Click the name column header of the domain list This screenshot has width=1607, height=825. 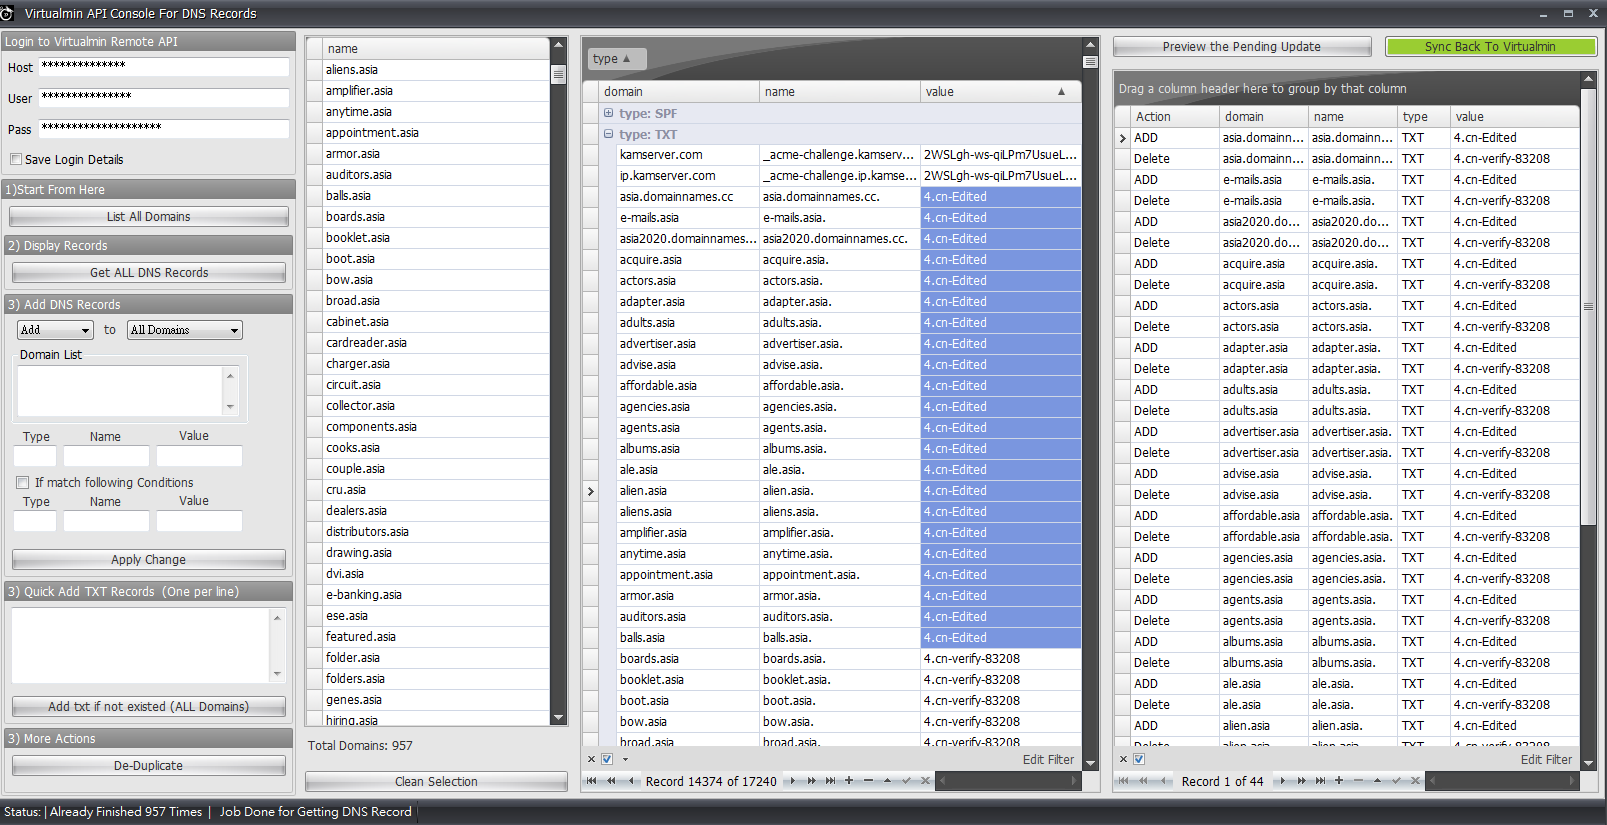tap(436, 48)
